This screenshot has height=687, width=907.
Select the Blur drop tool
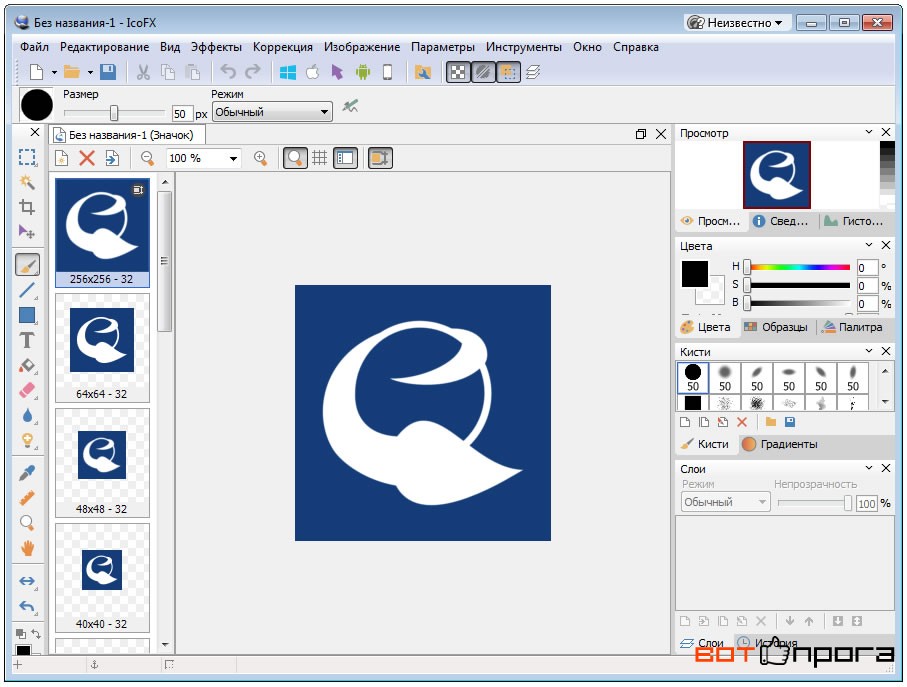(x=27, y=416)
